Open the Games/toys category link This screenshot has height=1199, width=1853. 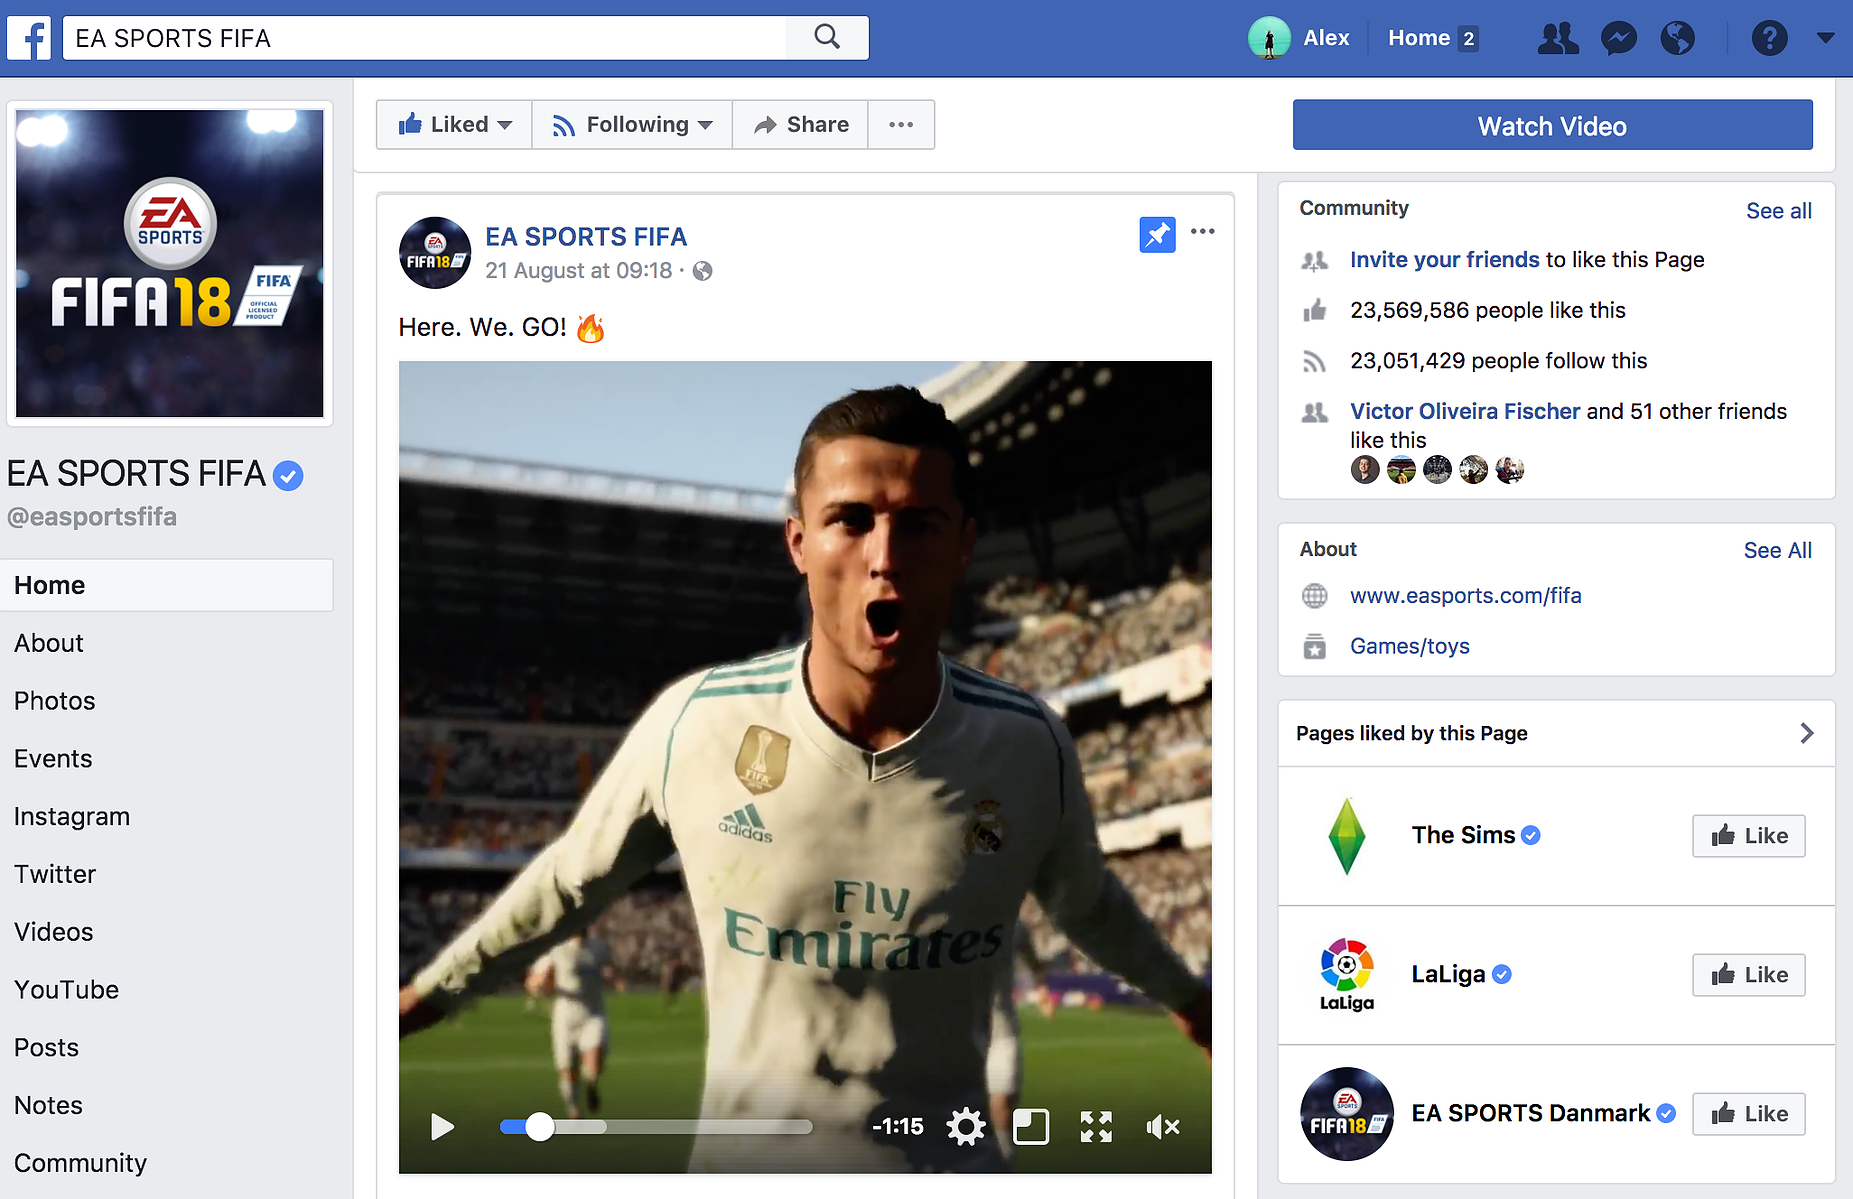point(1410,647)
